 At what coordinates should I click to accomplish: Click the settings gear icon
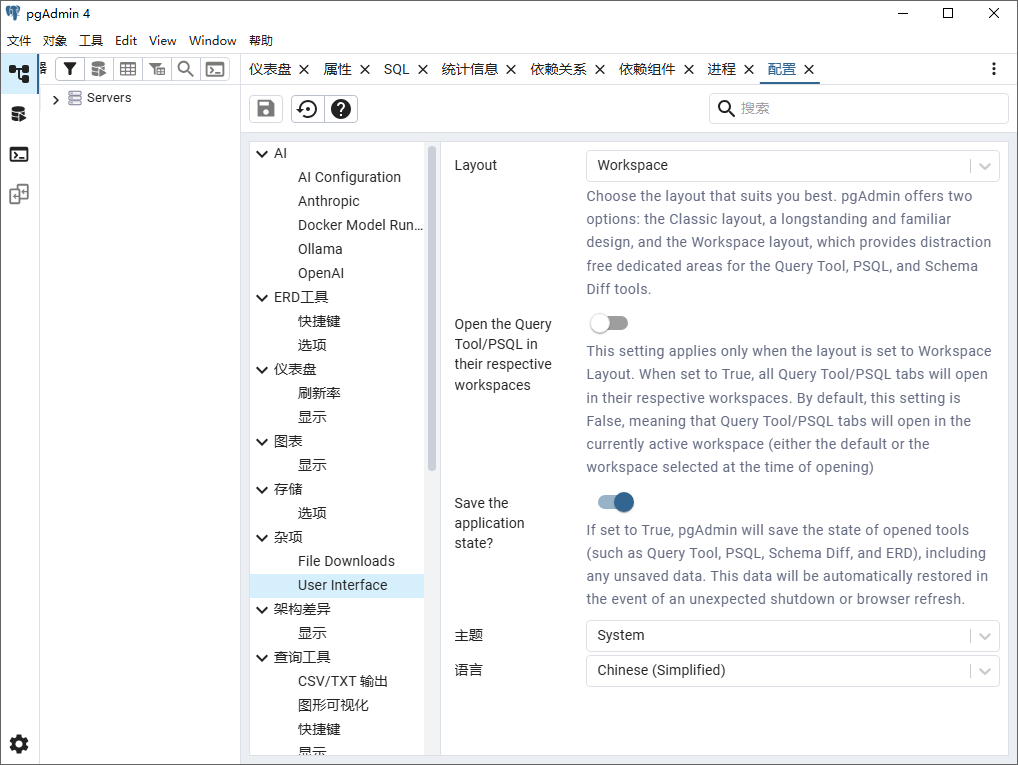[x=19, y=744]
